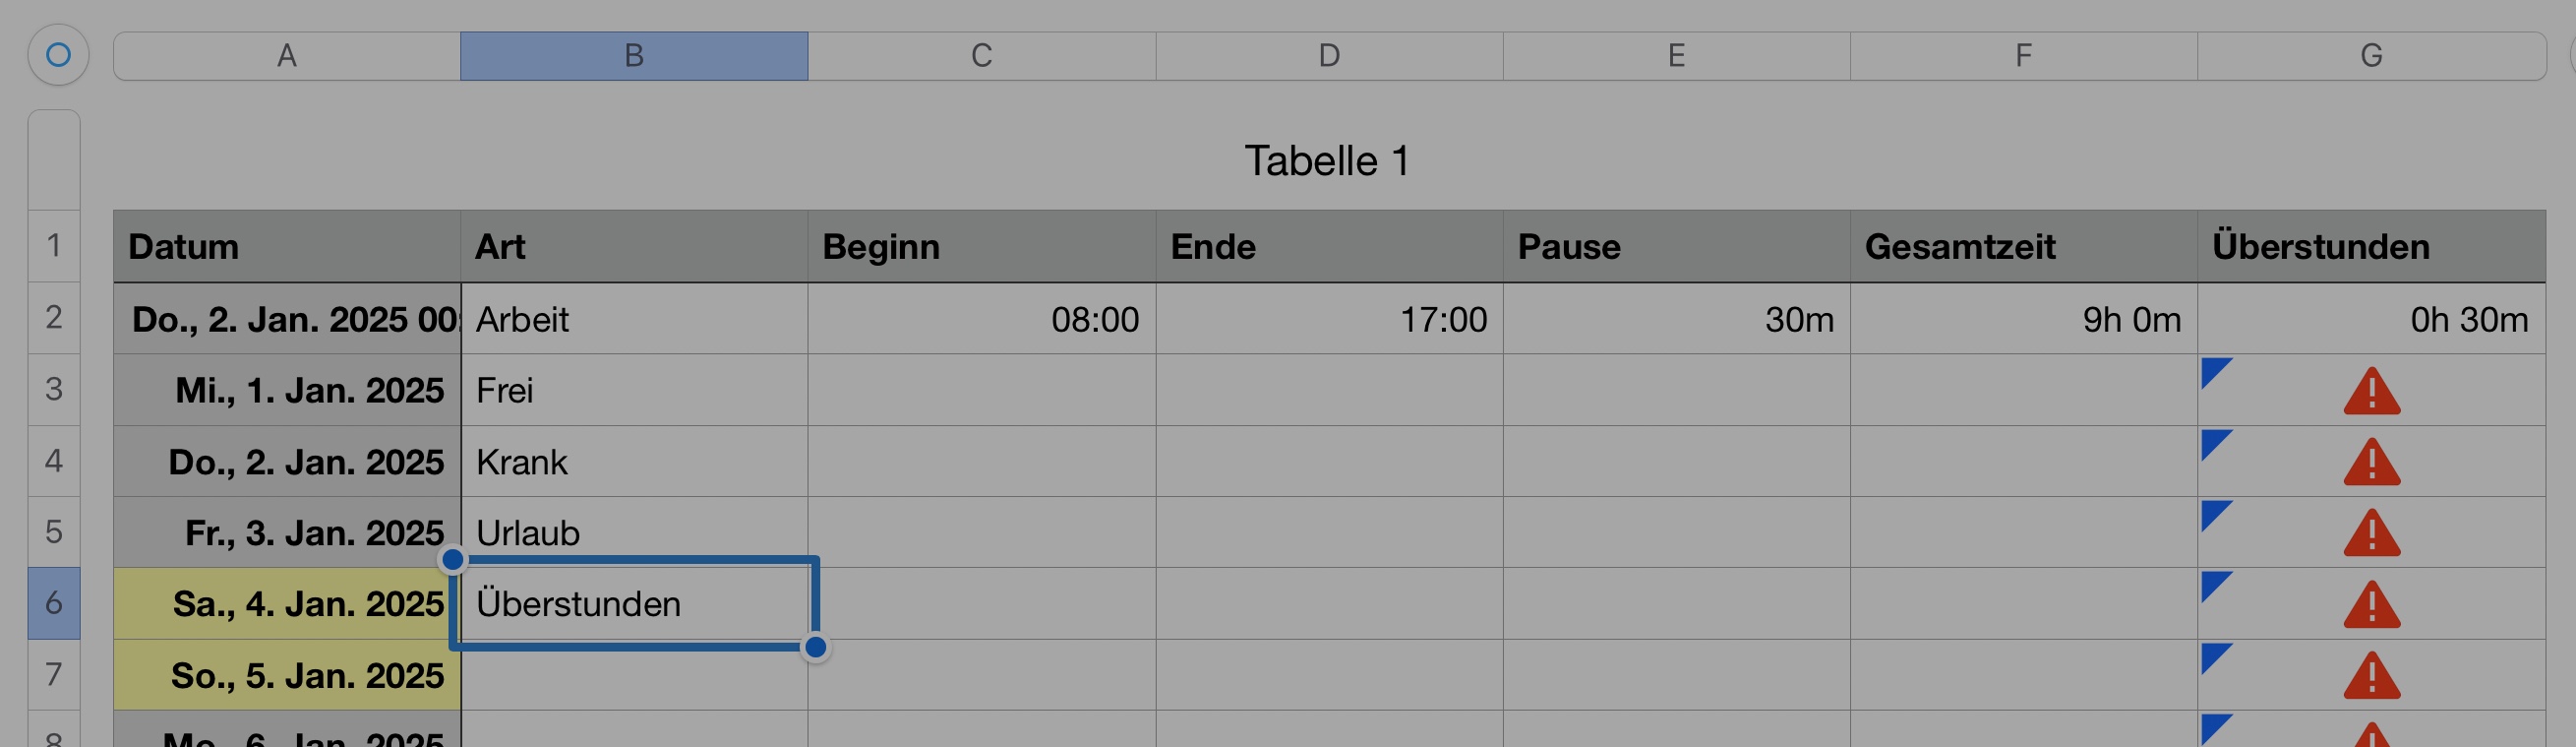Click the bottom-right selection handle of the selected cell
The width and height of the screenshot is (2576, 747).
coord(816,648)
